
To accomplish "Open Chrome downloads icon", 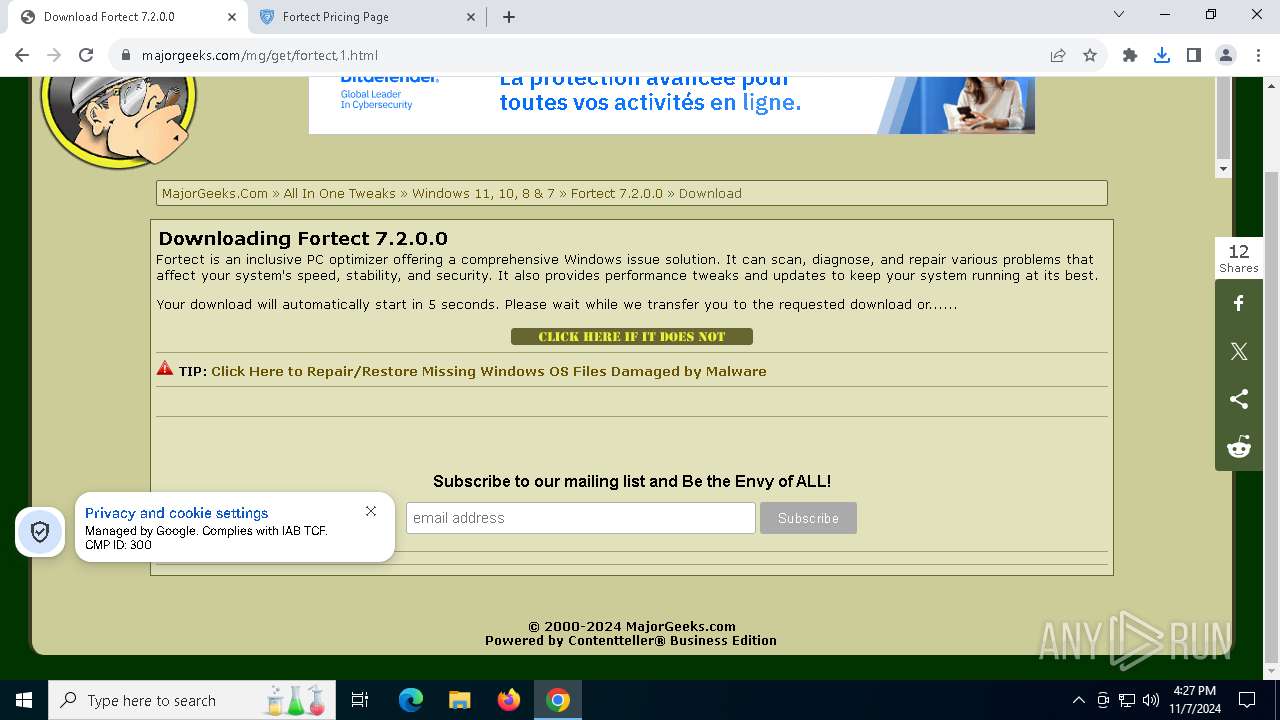I will 1162,55.
